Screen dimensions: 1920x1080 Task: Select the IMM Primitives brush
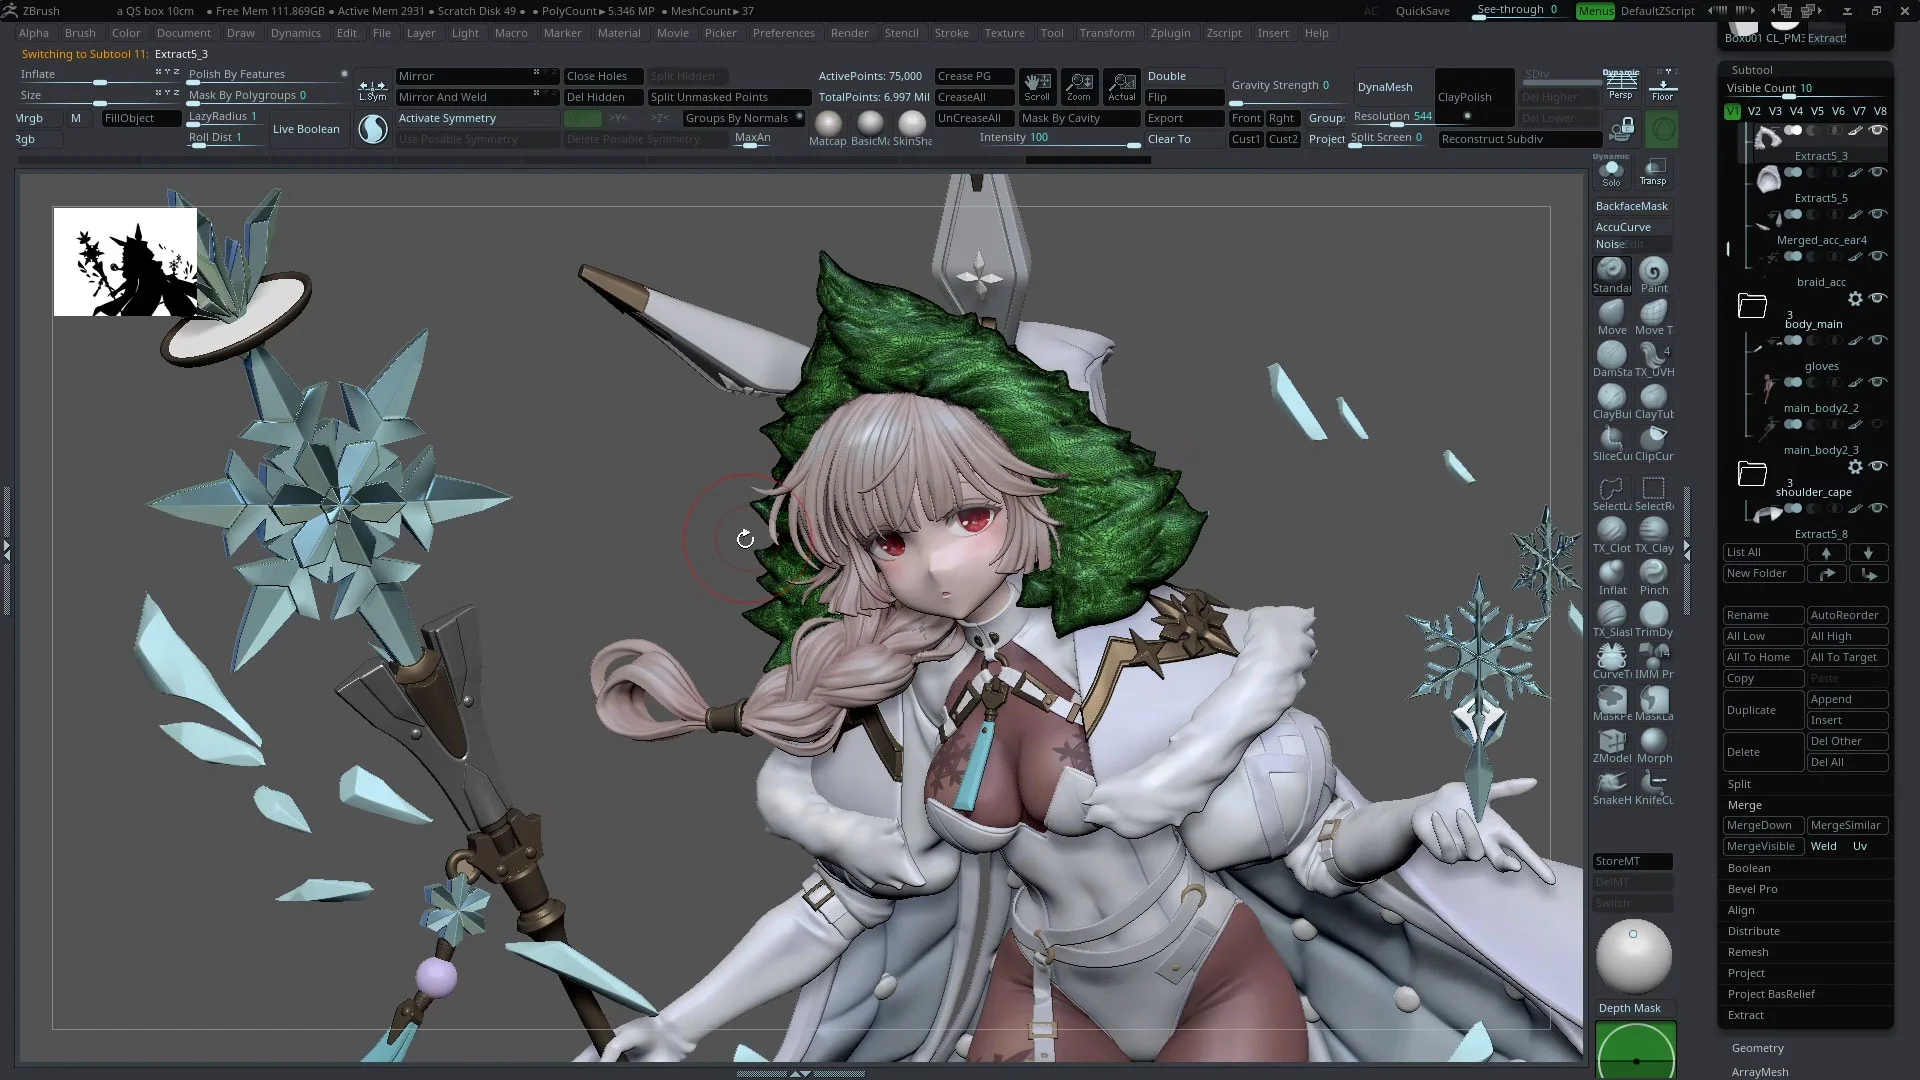1653,661
